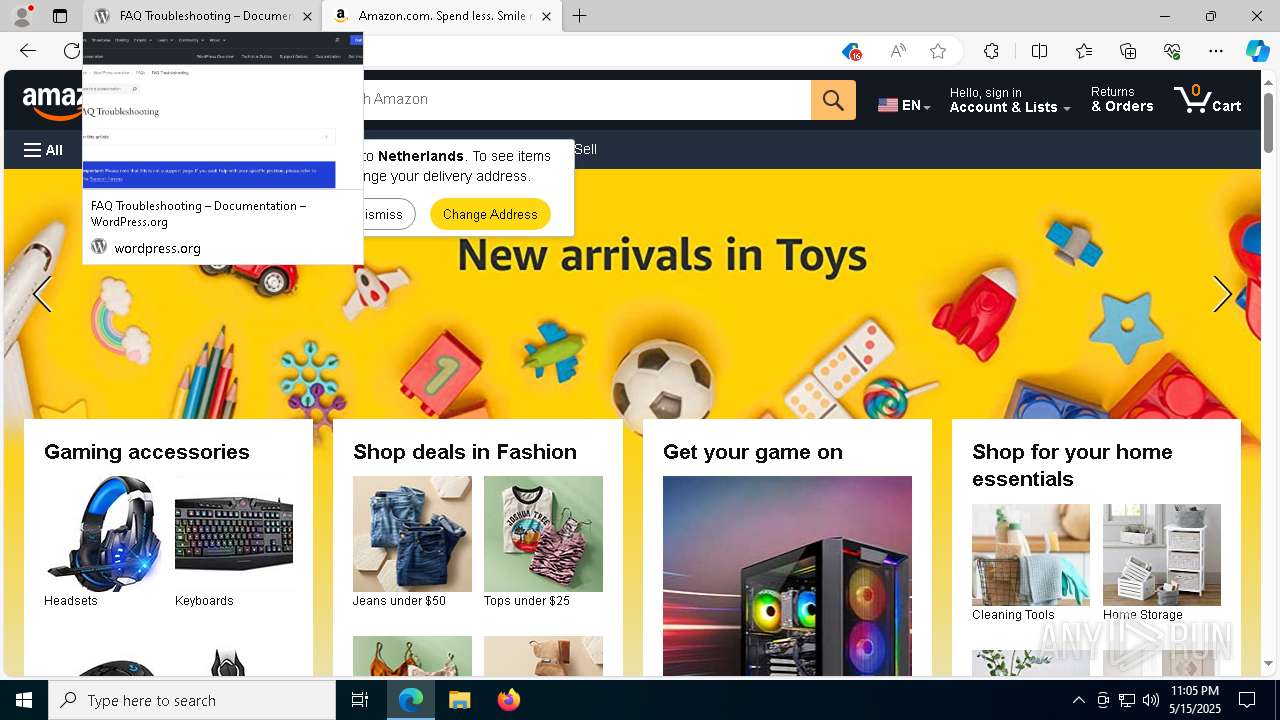Open Firefox from the taskbar
The image size is (1280, 720).
click(x=509, y=700)
